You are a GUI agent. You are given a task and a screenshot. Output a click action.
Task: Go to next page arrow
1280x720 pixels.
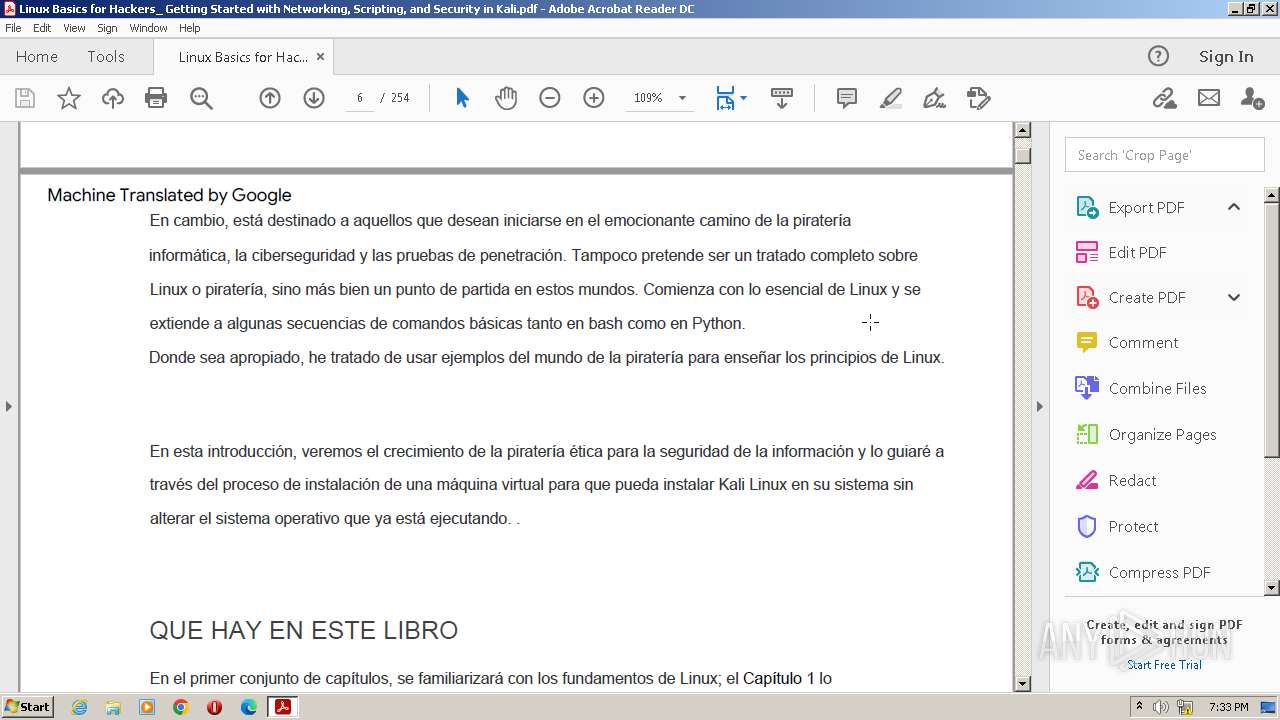click(314, 98)
